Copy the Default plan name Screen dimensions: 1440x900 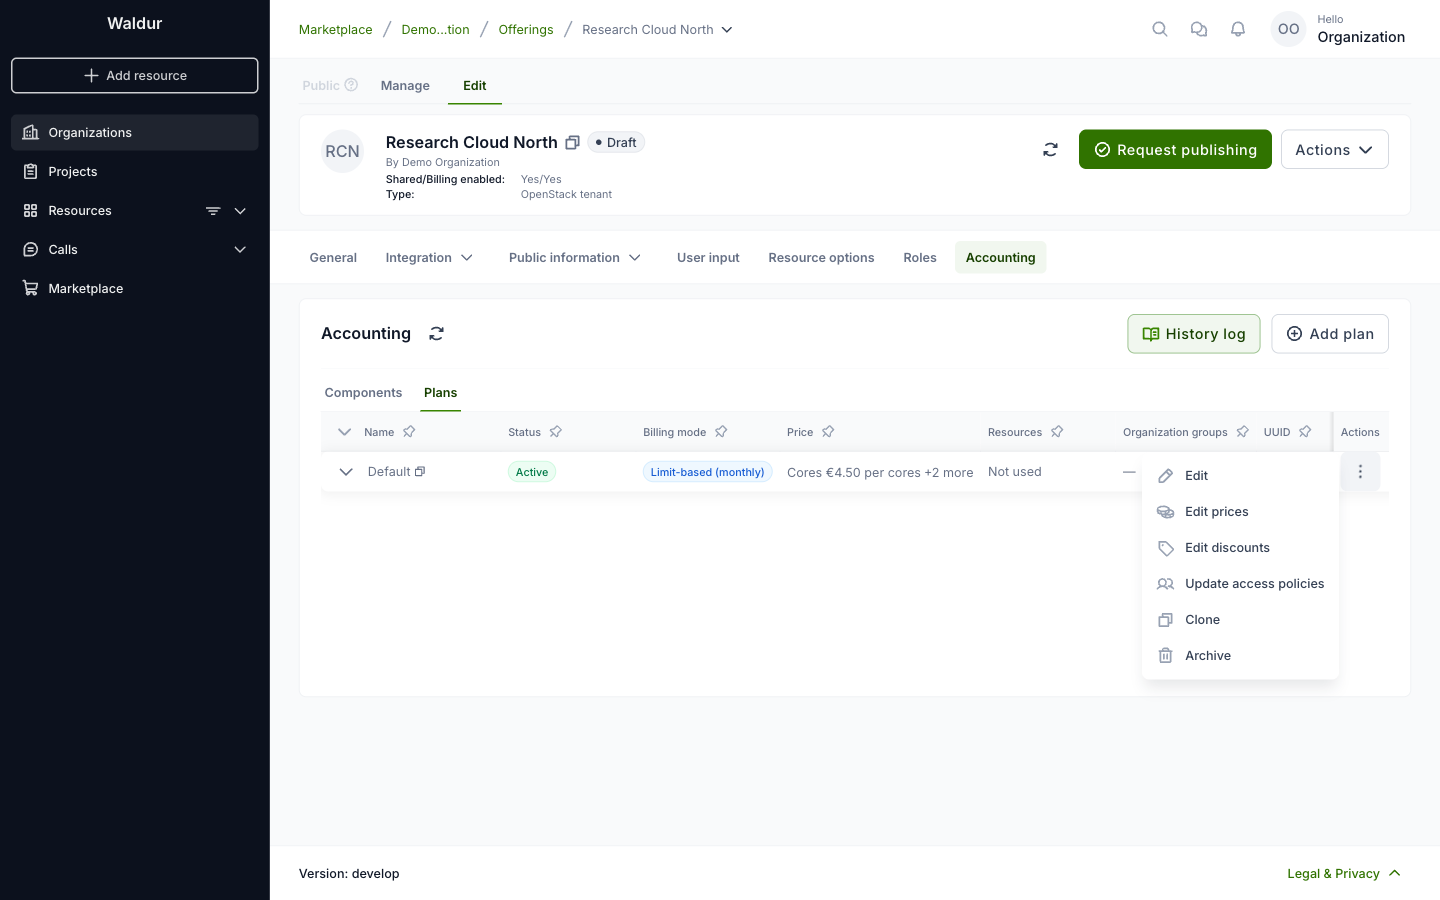click(420, 471)
